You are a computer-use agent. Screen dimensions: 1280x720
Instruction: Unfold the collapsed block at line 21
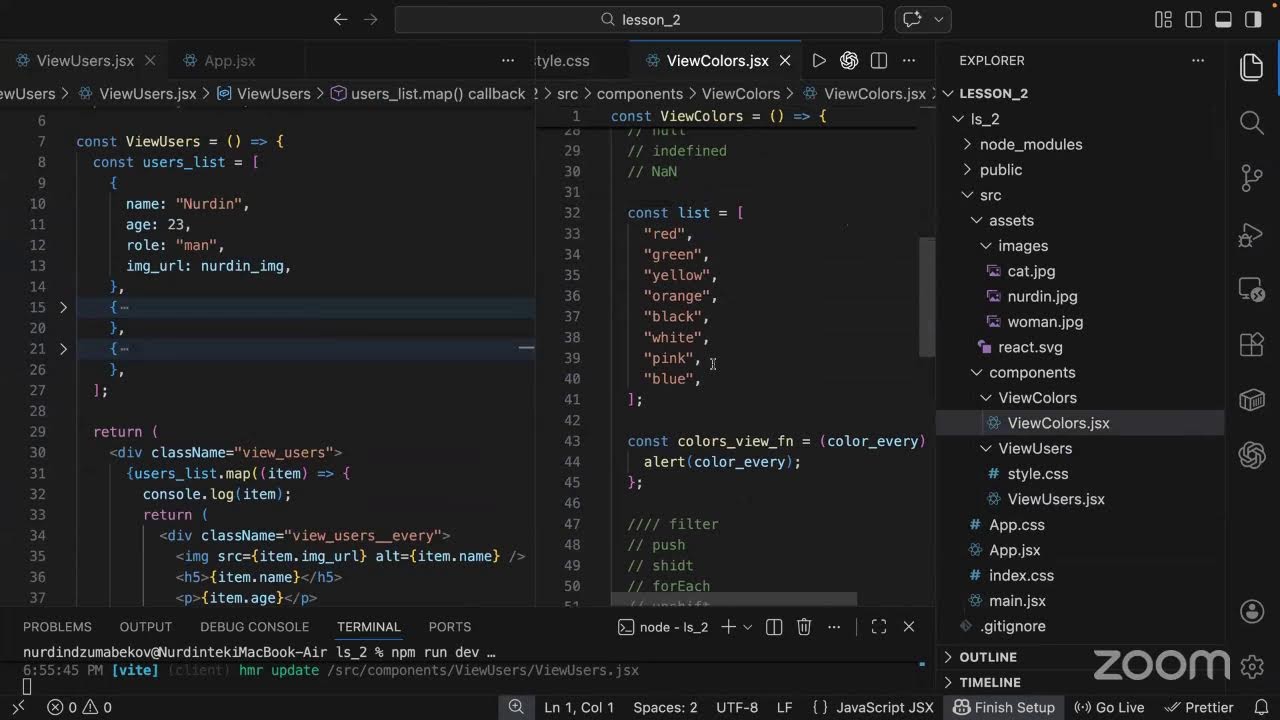[63, 349]
